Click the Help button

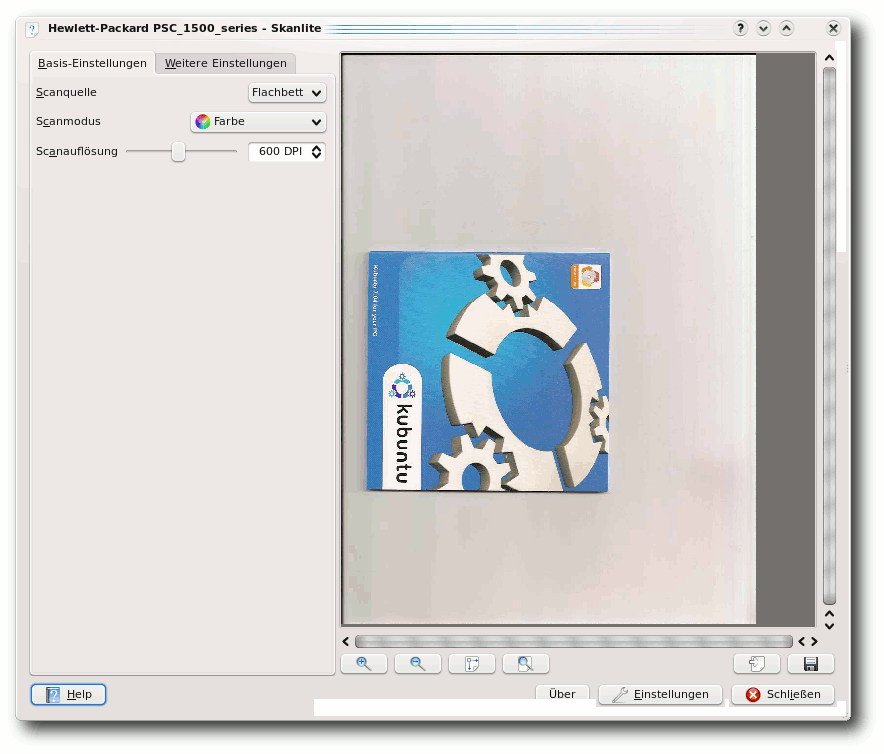[68, 694]
